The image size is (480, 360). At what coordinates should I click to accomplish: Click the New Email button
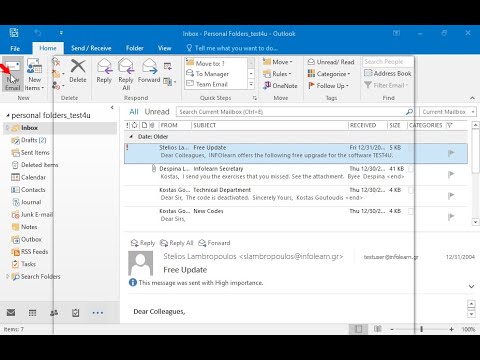12,75
